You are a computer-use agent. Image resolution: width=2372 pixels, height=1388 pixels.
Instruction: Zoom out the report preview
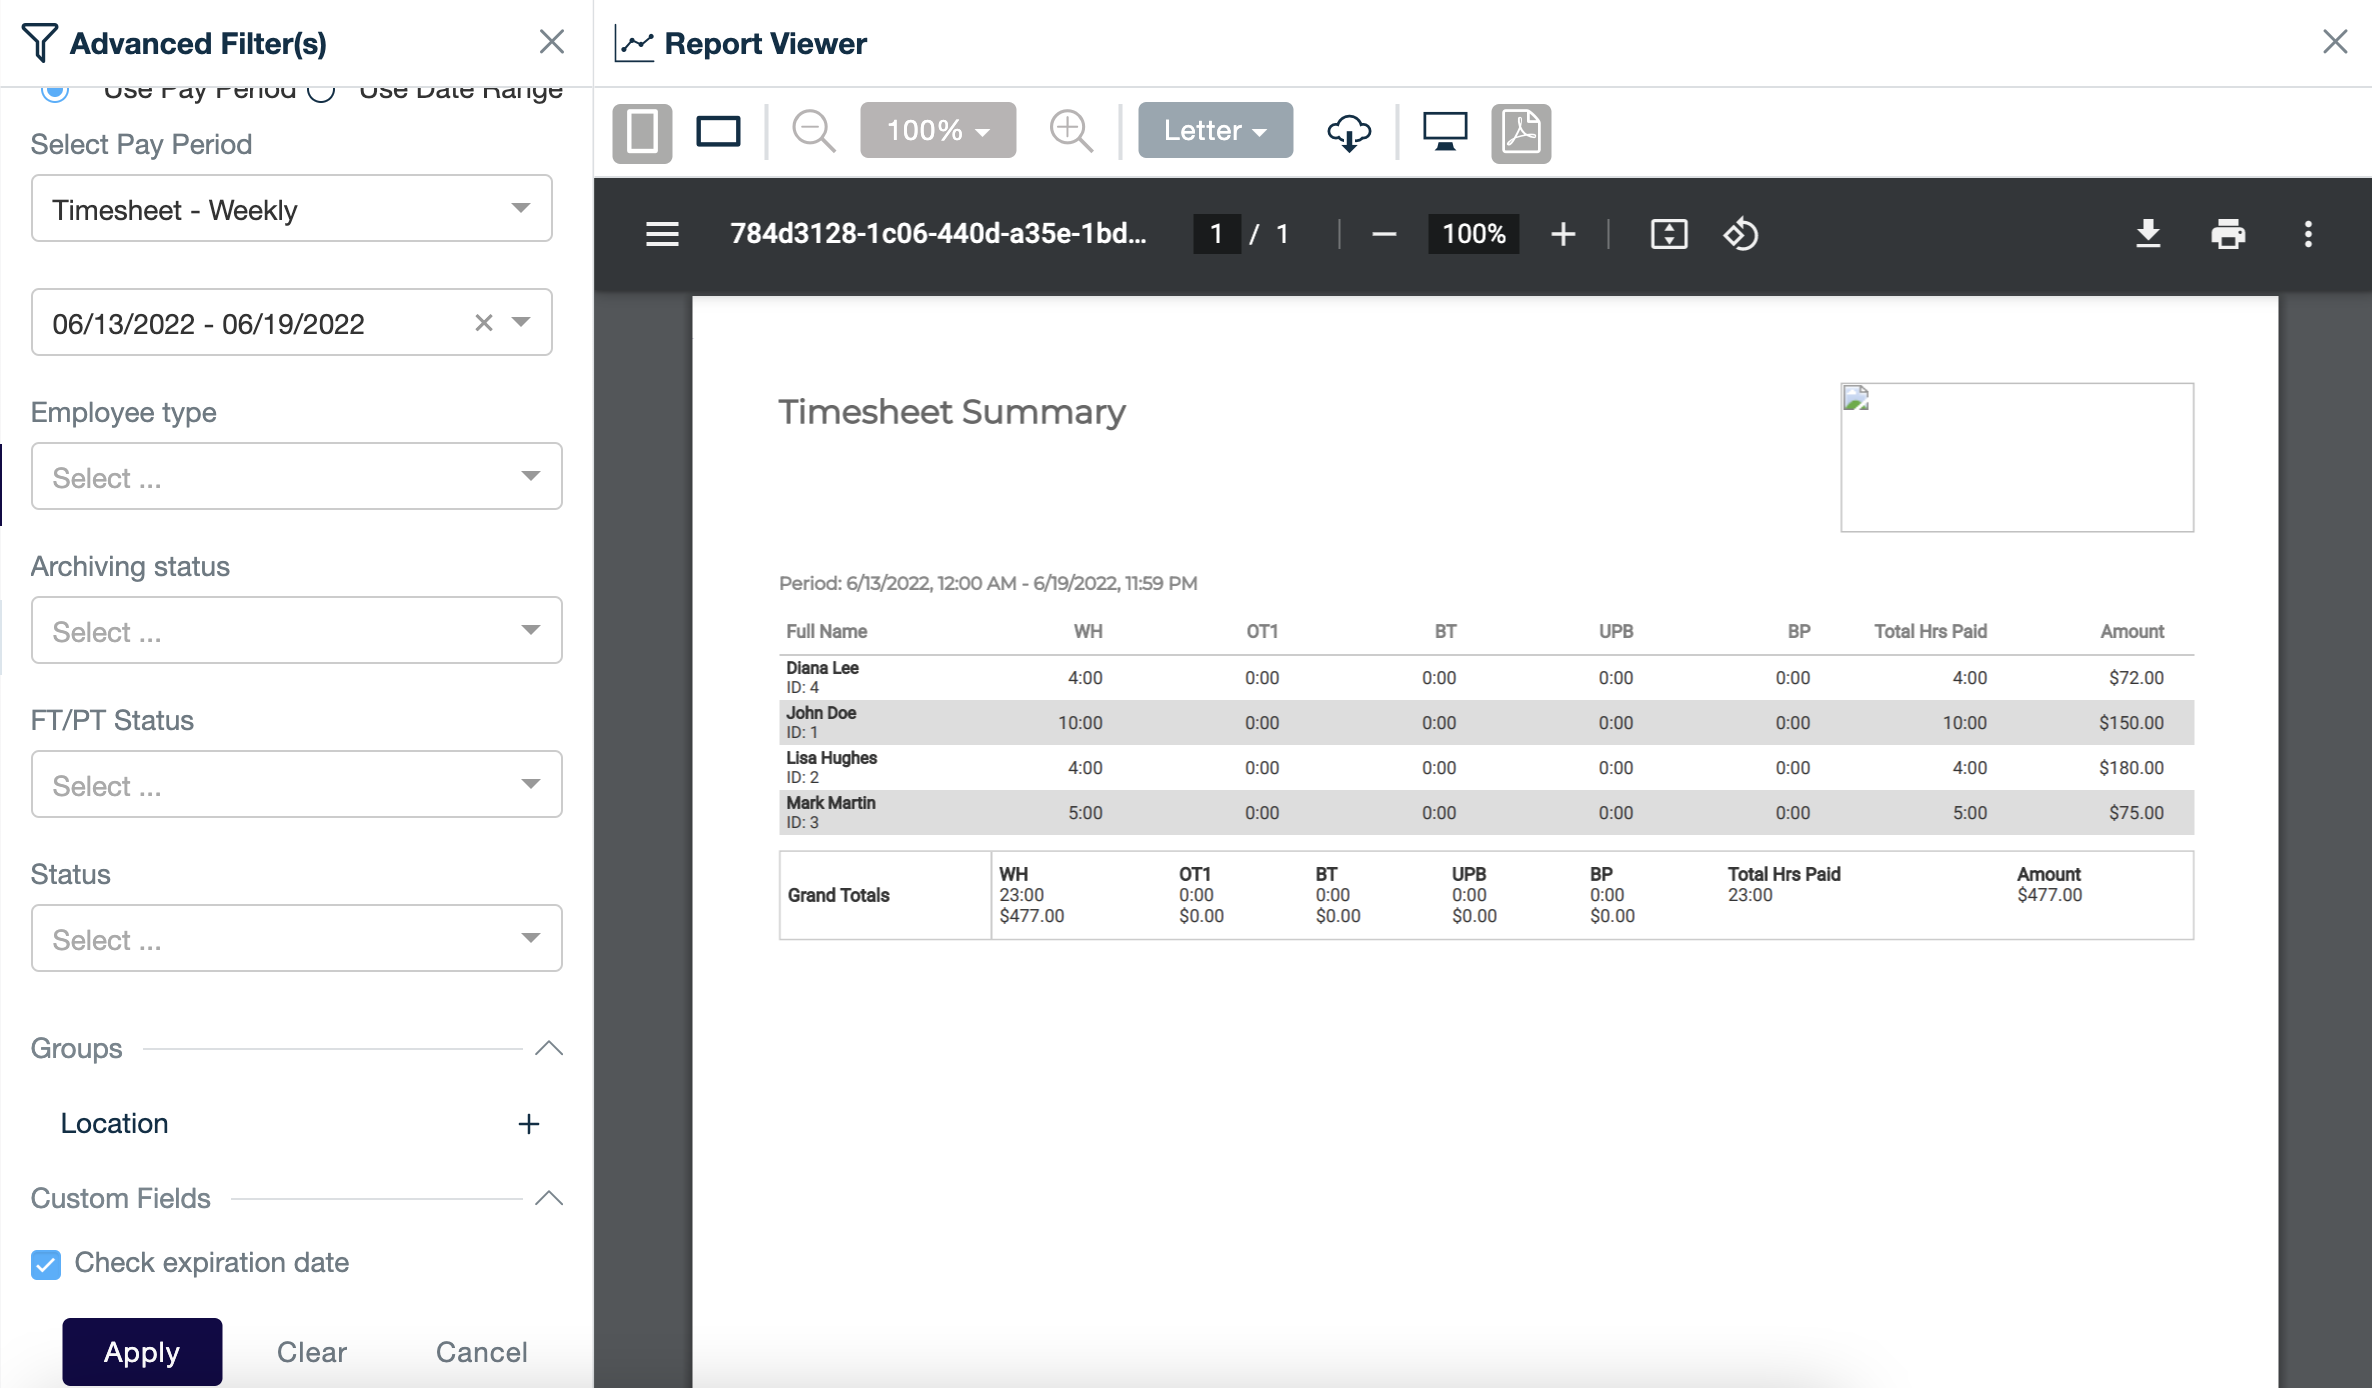tap(813, 130)
